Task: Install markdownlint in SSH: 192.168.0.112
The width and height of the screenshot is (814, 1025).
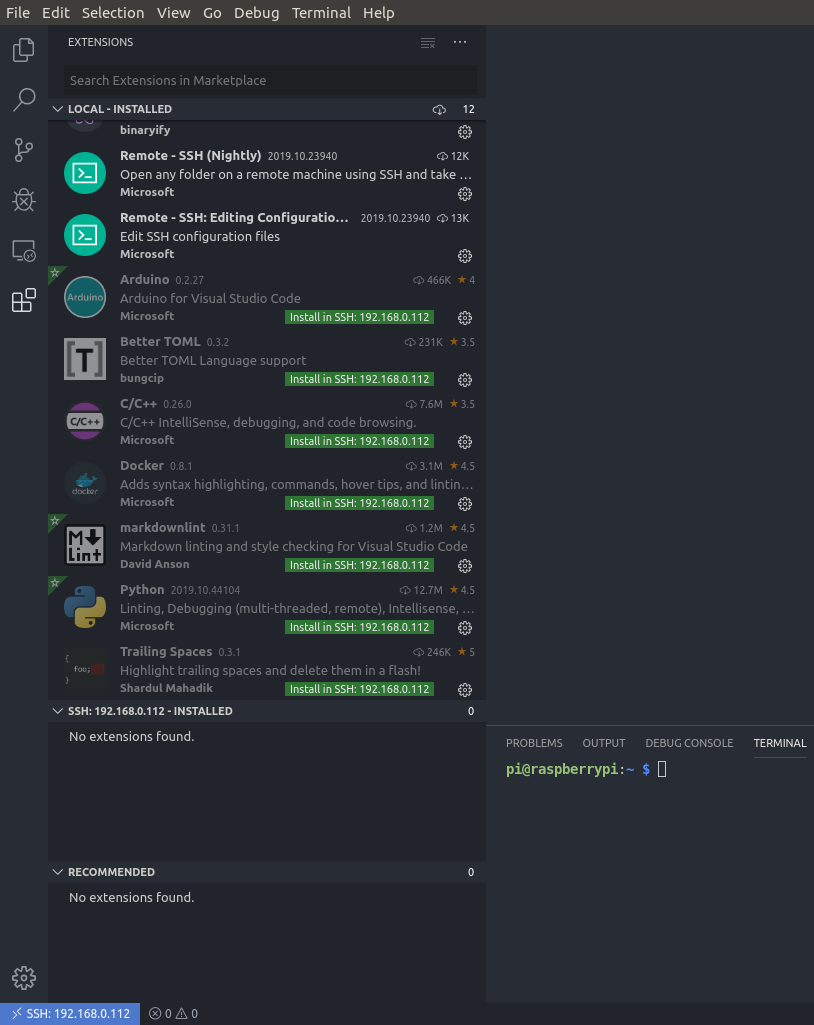Action: [x=359, y=565]
